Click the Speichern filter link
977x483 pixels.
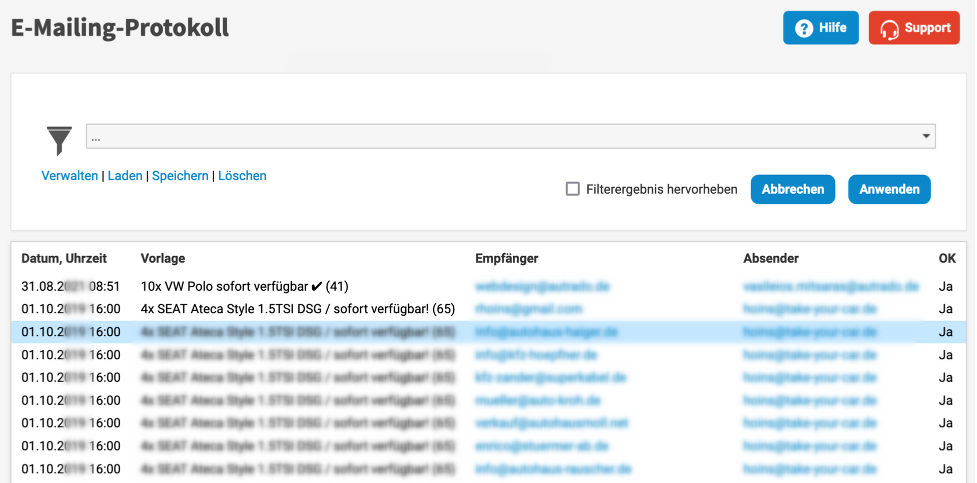coord(180,176)
